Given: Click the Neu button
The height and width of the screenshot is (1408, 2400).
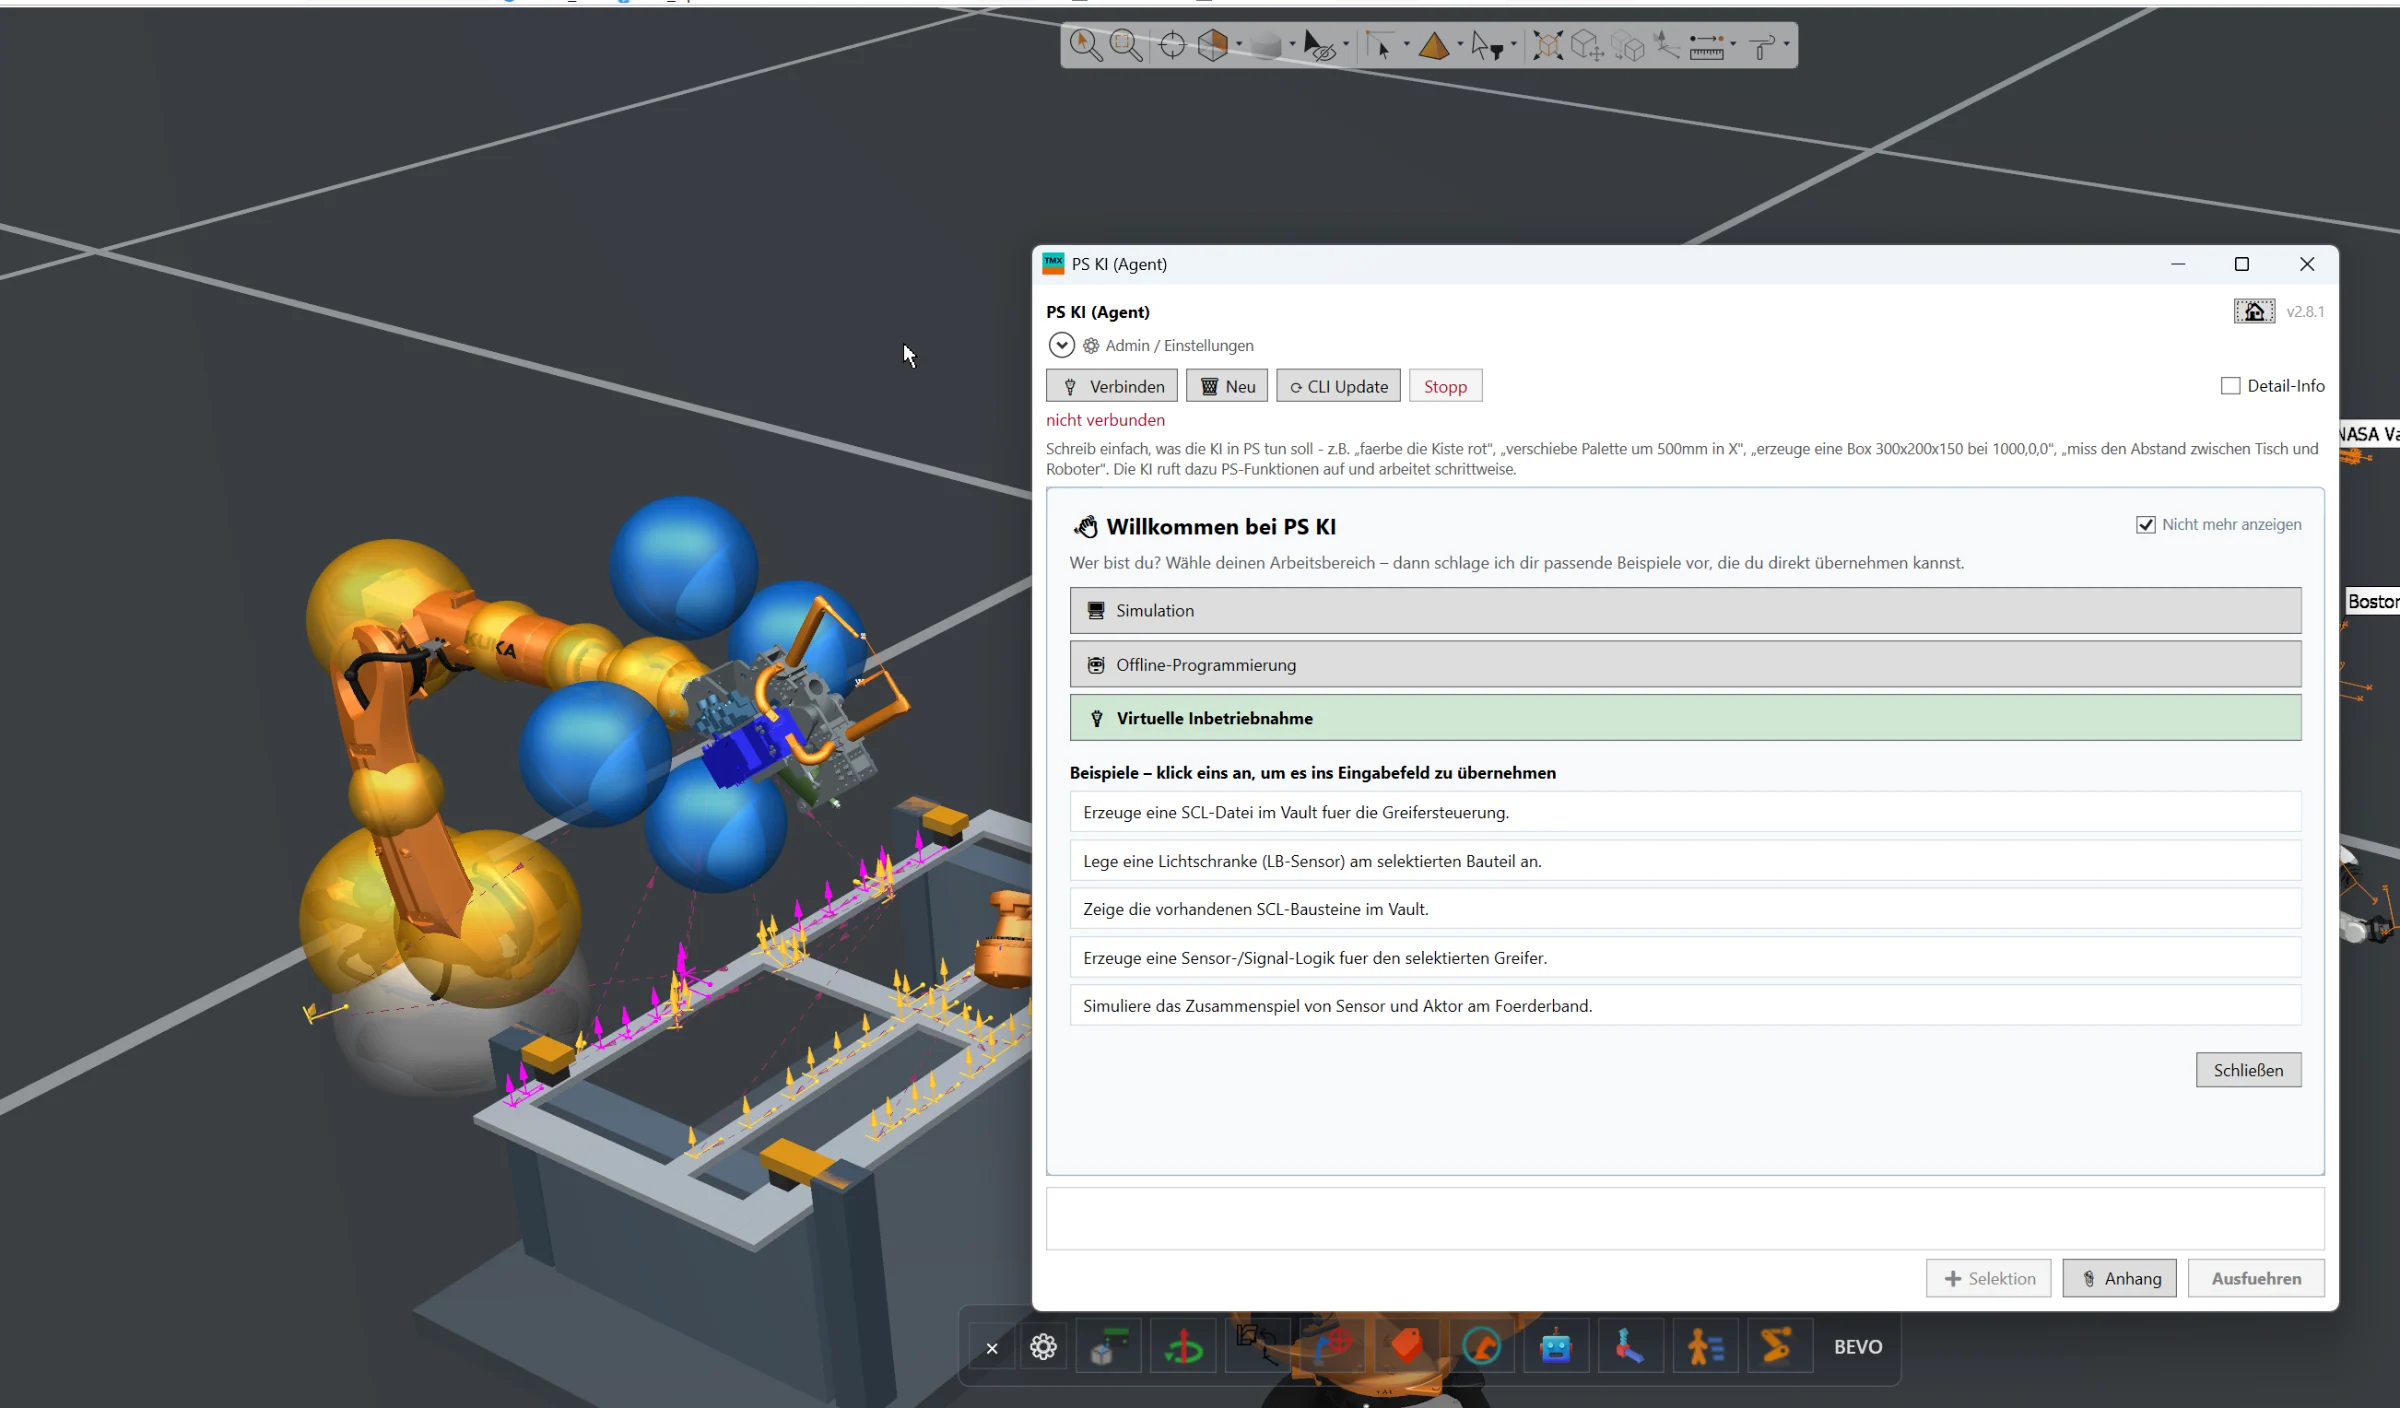Looking at the screenshot, I should (1227, 386).
